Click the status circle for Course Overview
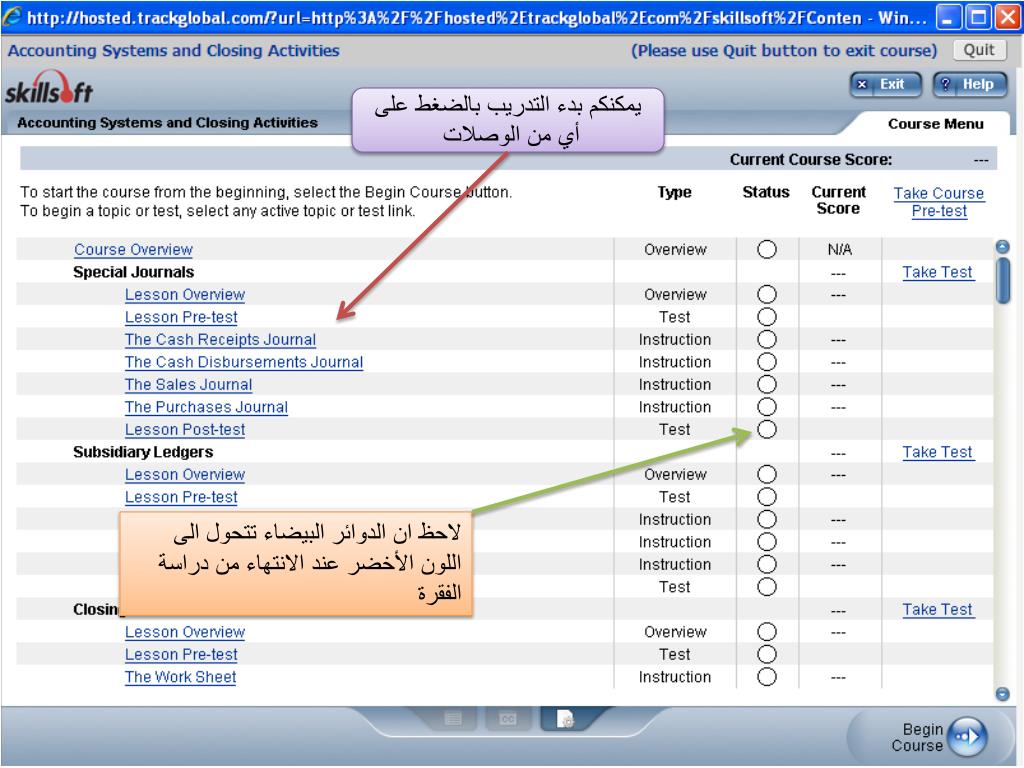Screen dimensions: 1024x768 767,249
